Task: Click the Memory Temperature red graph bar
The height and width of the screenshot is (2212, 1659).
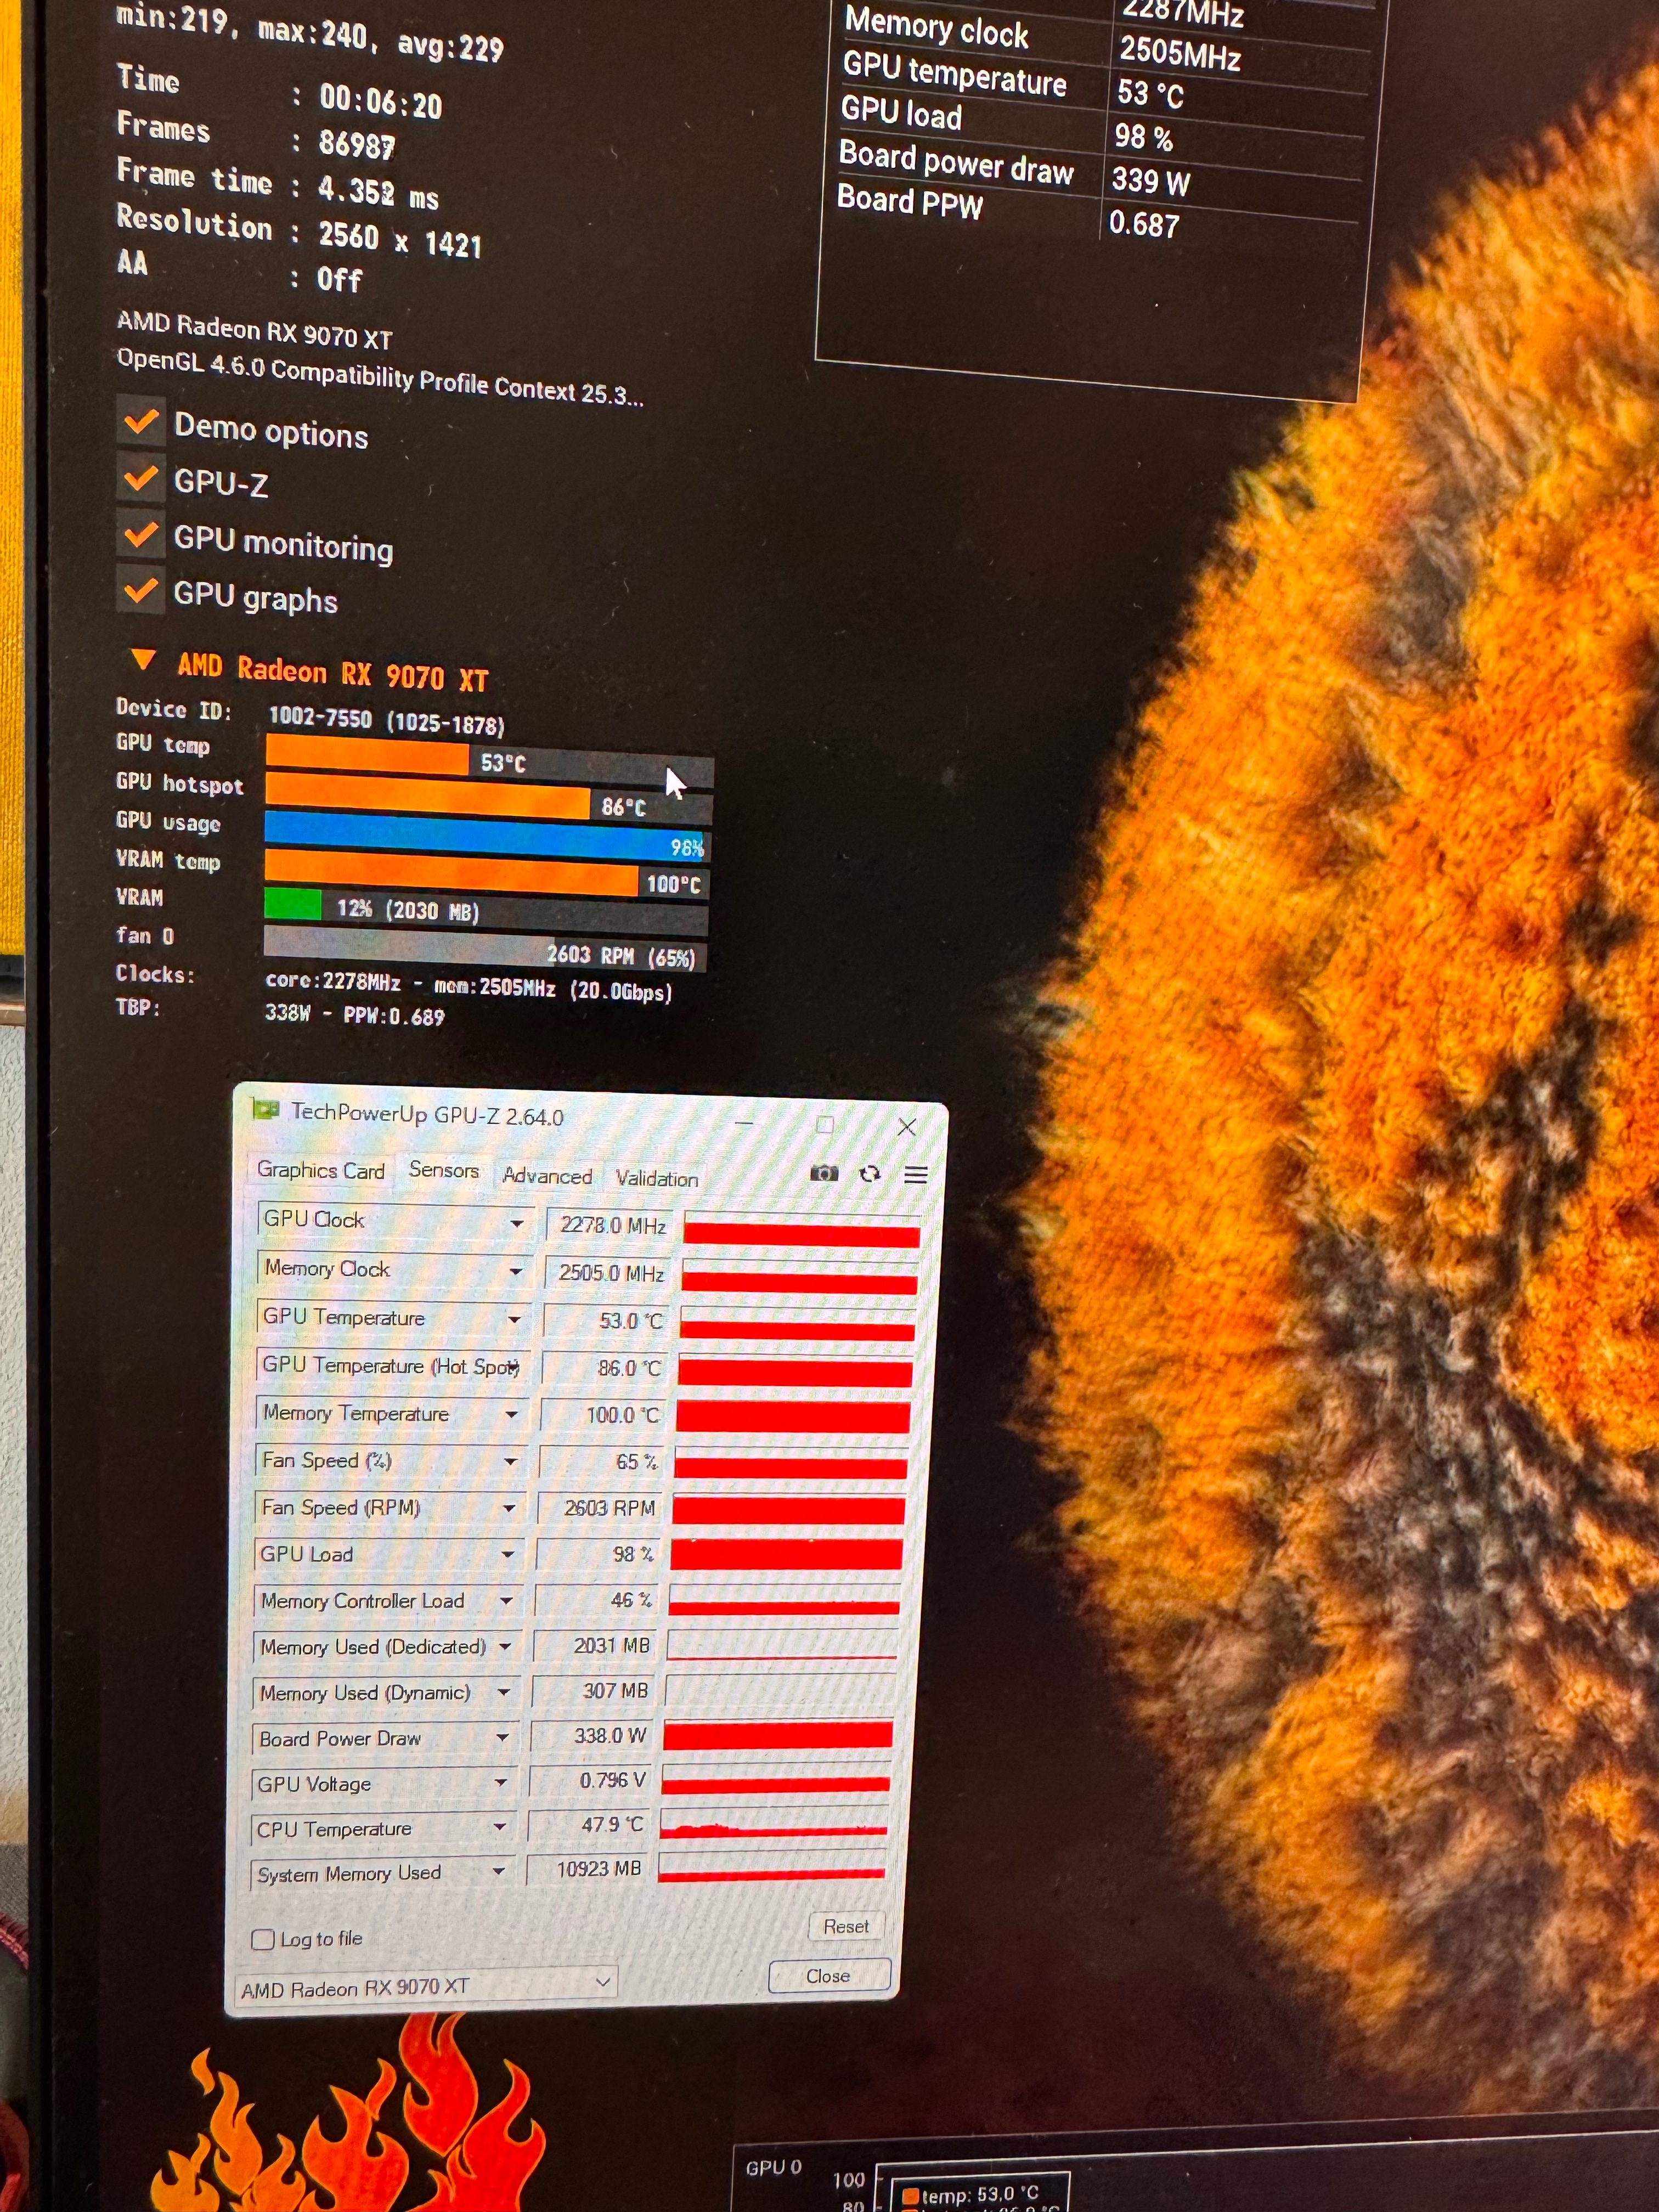Action: (x=792, y=1417)
